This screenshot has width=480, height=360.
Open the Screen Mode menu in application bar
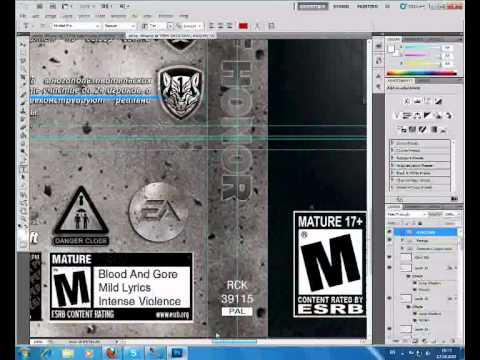pos(125,6)
